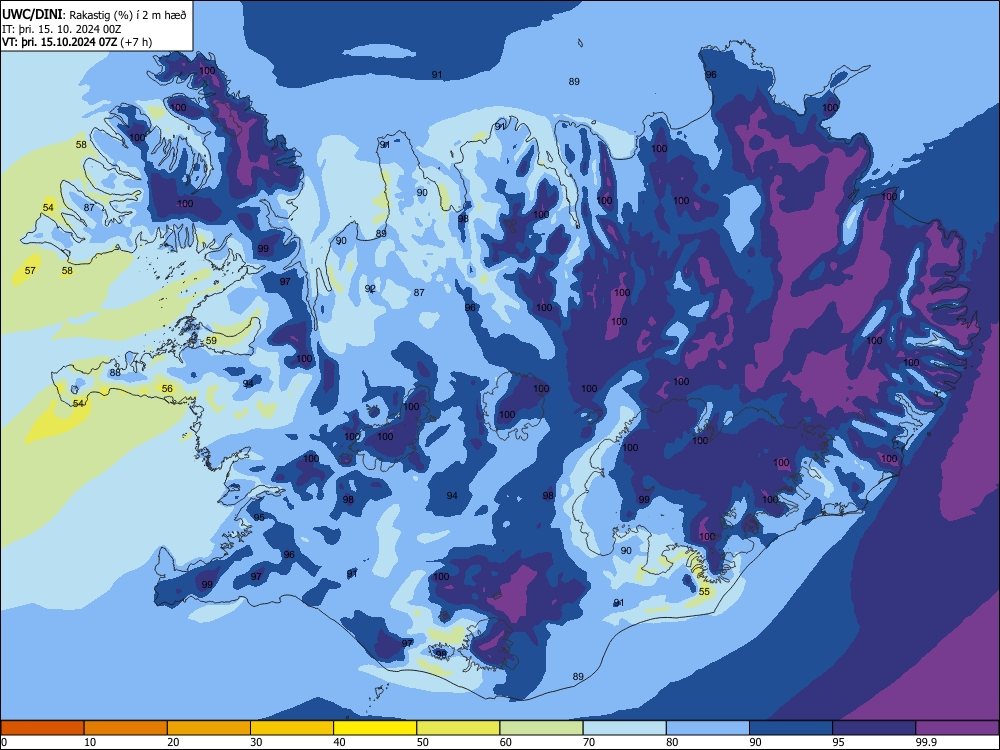This screenshot has height=750, width=1000.
Task: Click the '59' humidity value on the map
Action: point(211,341)
